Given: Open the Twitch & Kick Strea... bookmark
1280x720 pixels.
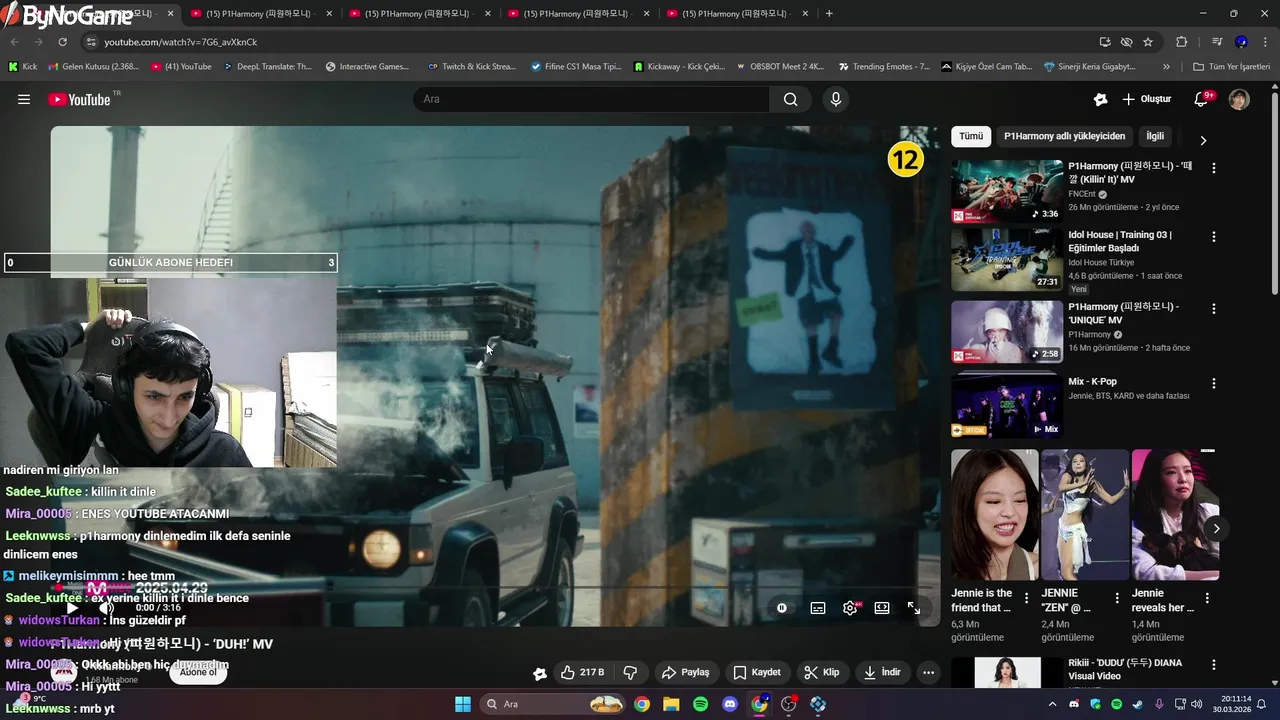Looking at the screenshot, I should point(471,66).
